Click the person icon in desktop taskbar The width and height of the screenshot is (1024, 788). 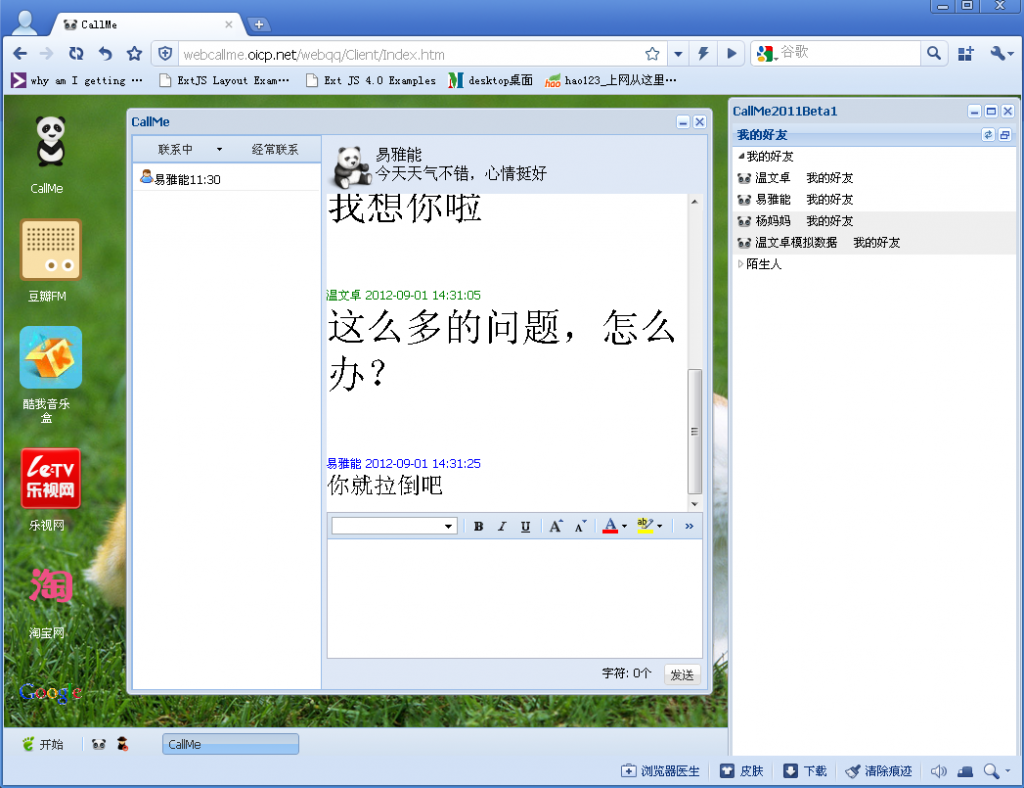(122, 744)
